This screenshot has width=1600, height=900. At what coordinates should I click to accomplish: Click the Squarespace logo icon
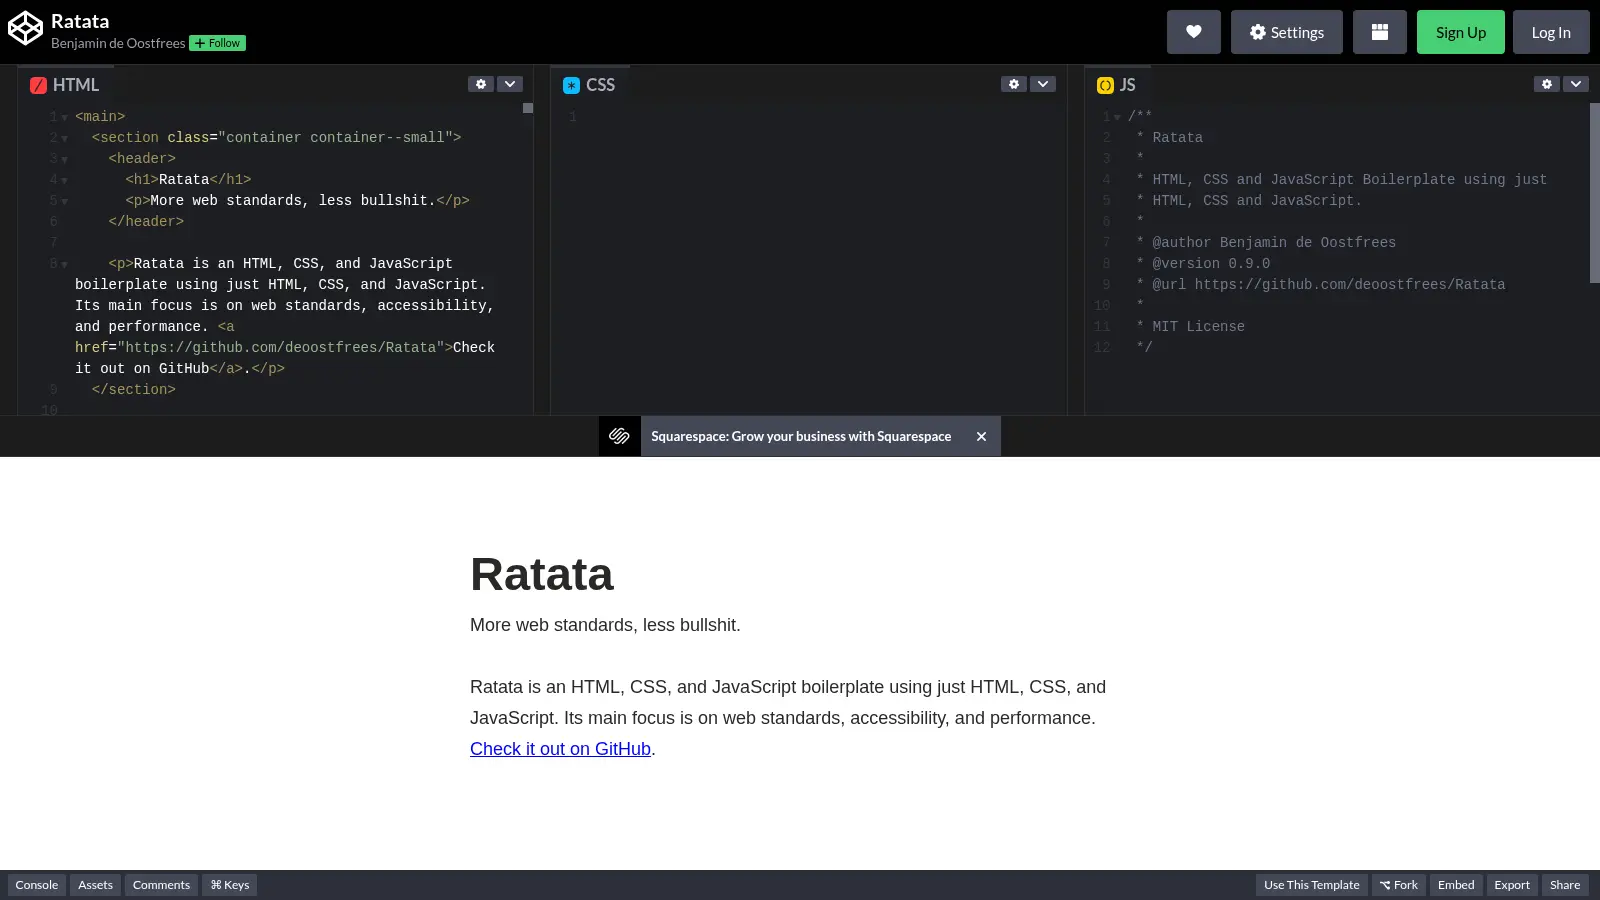(x=619, y=436)
